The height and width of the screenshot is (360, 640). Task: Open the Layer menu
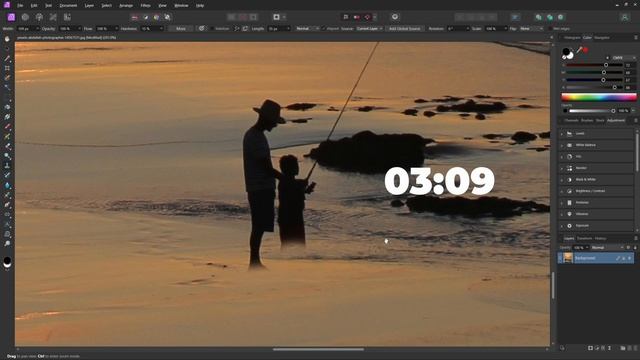coord(89,6)
